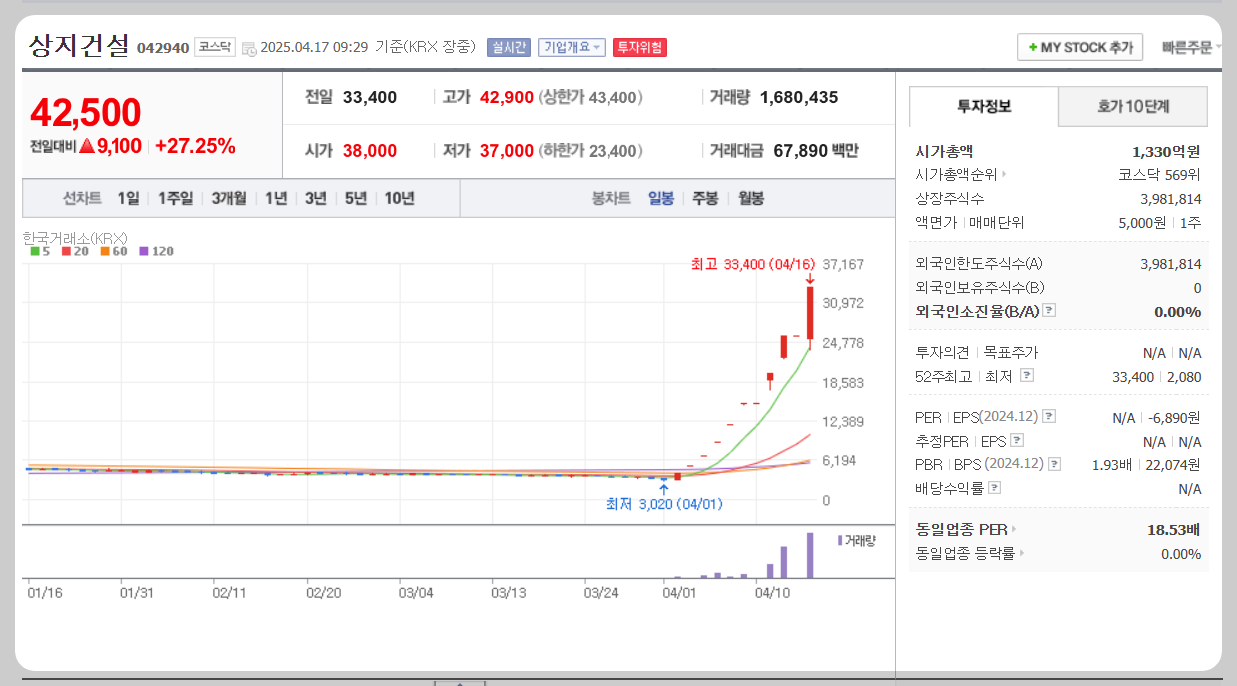Click the +27.25% change rate
This screenshot has height=686, width=1237.
pyautogui.click(x=195, y=146)
